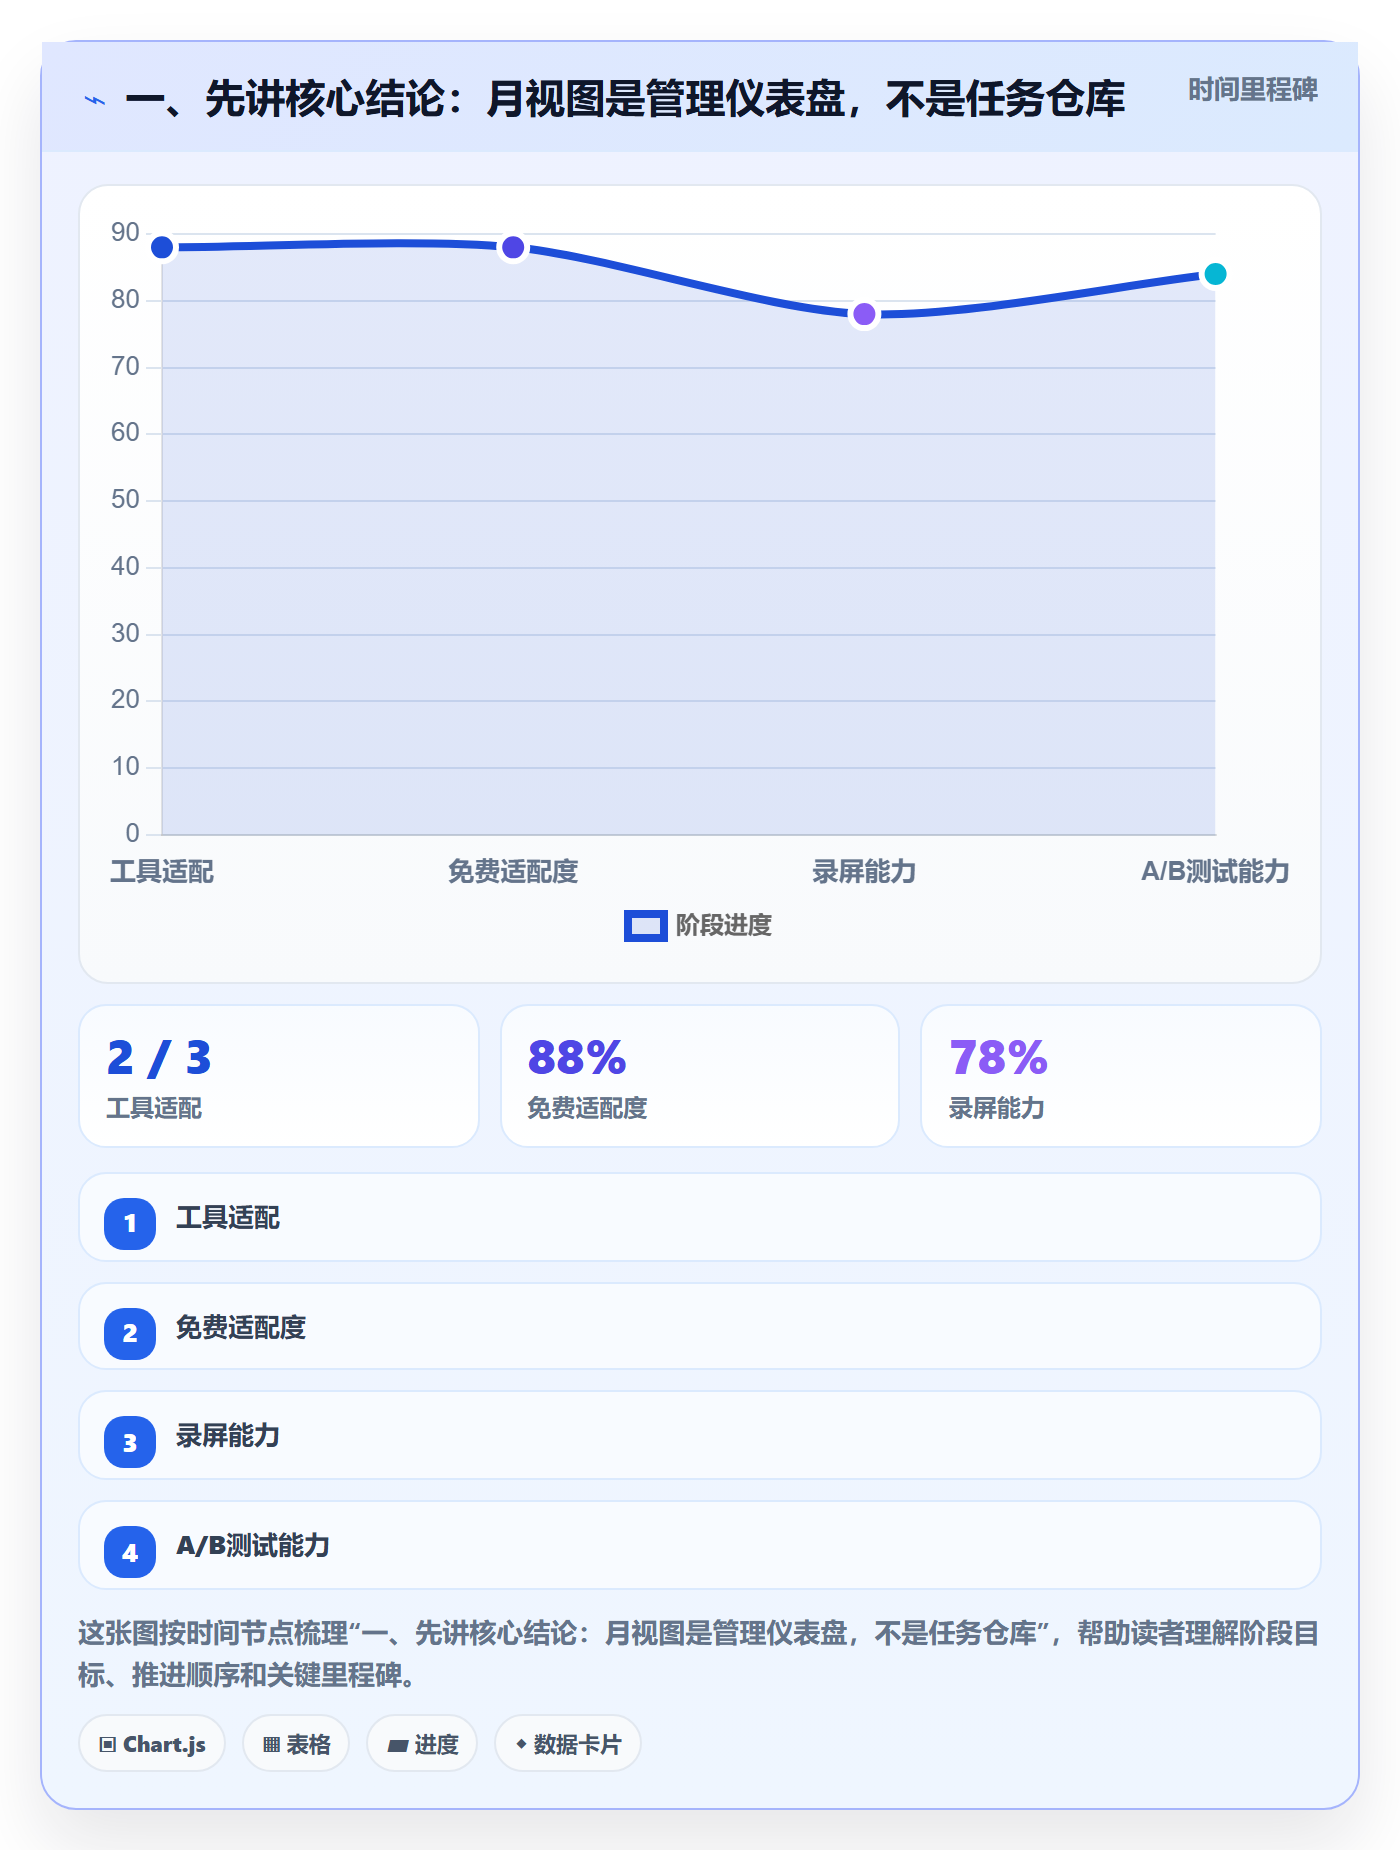Image resolution: width=1400 pixels, height=1850 pixels.
Task: Click the 时间里程碑 label in header
Action: tap(1252, 90)
